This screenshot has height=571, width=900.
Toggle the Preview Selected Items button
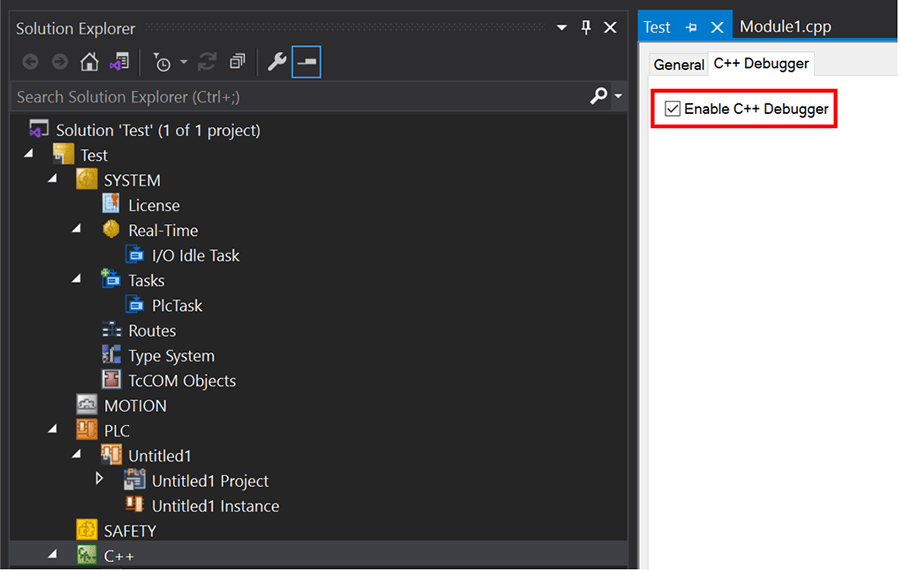[x=307, y=61]
